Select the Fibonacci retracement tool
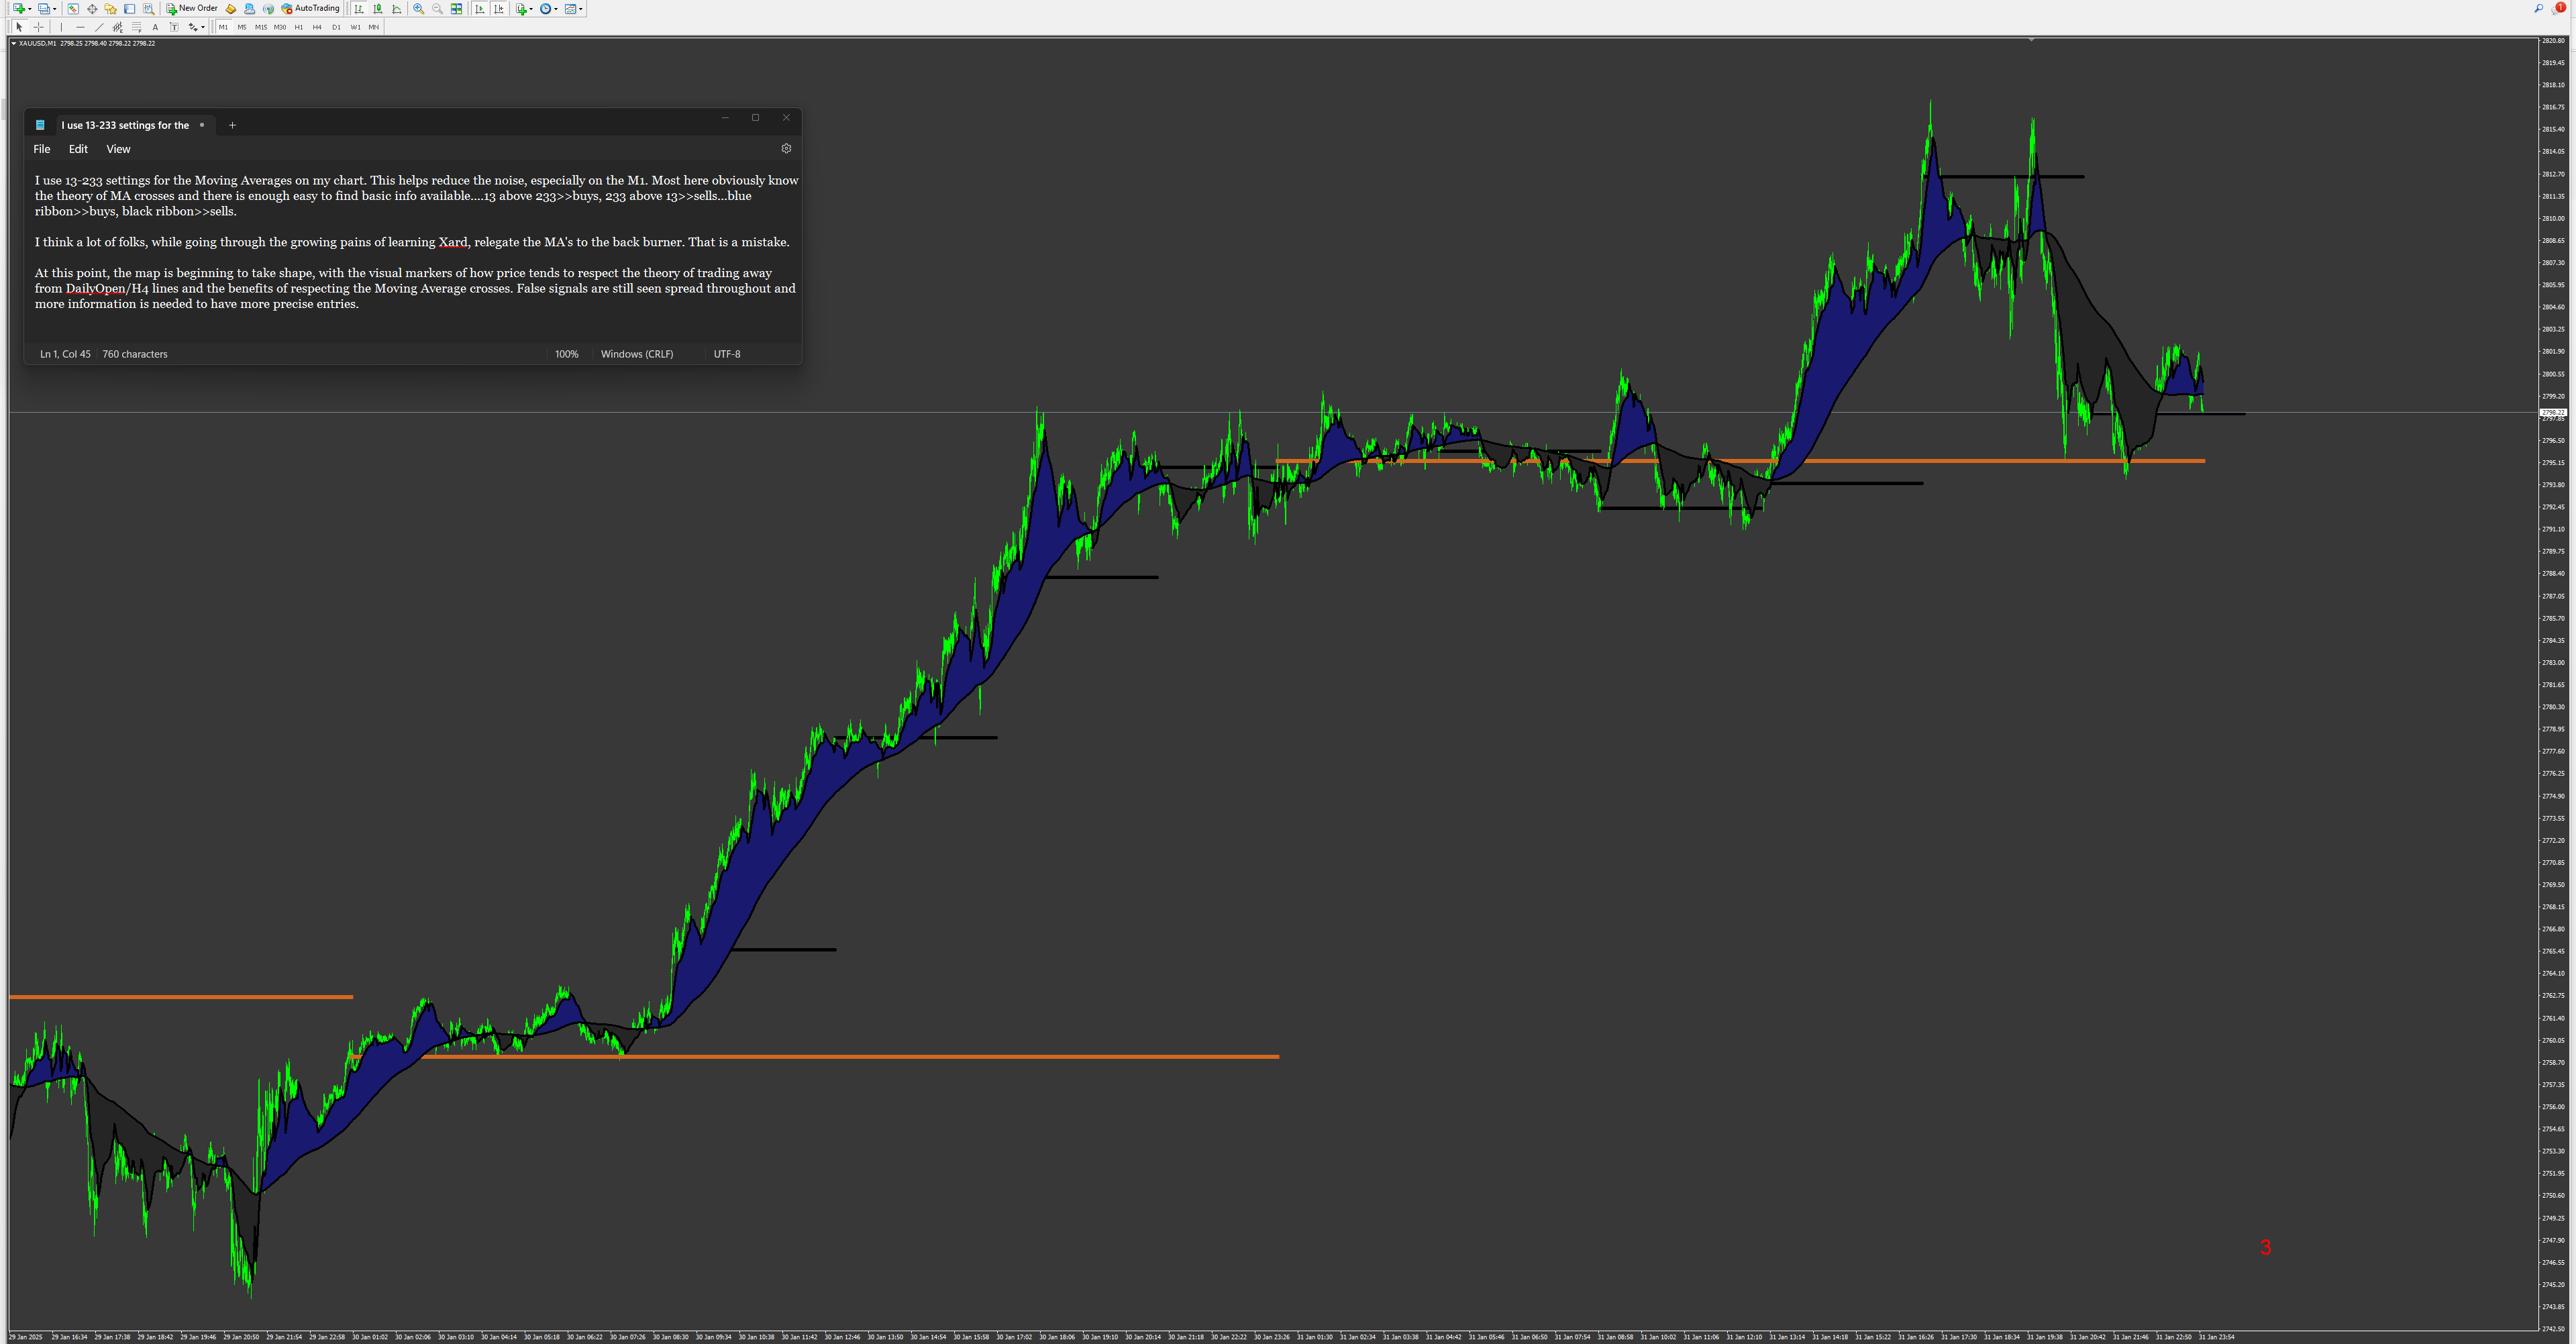The image size is (2576, 1344). [x=137, y=27]
